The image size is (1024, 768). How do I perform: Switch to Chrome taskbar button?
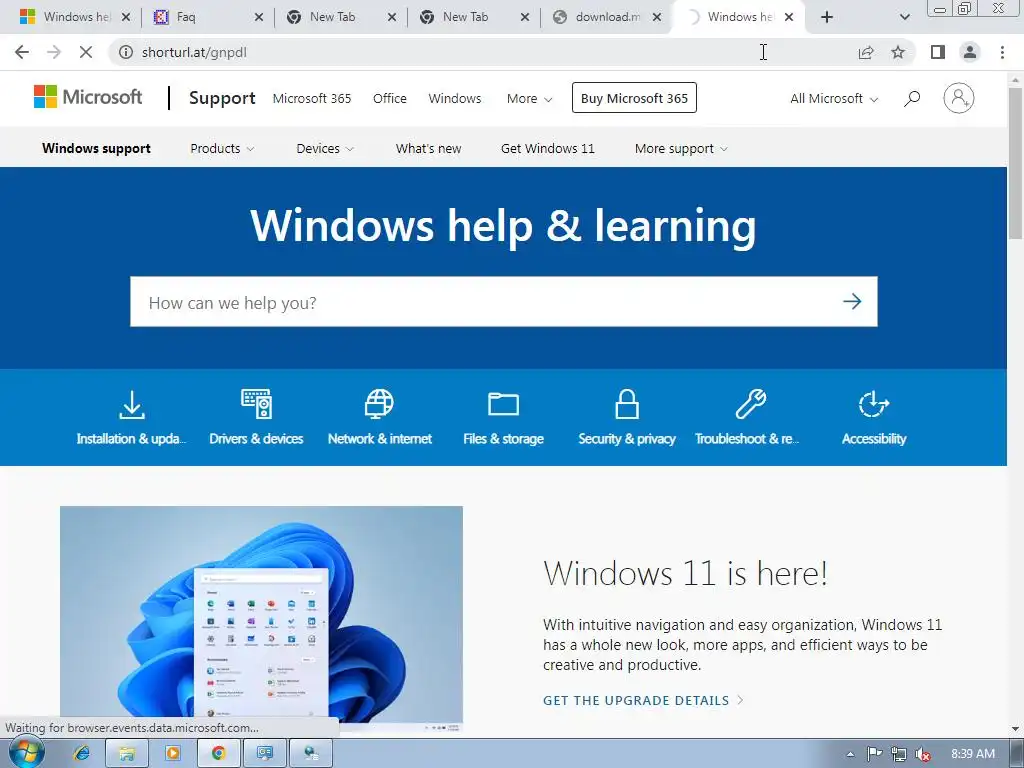tap(218, 754)
